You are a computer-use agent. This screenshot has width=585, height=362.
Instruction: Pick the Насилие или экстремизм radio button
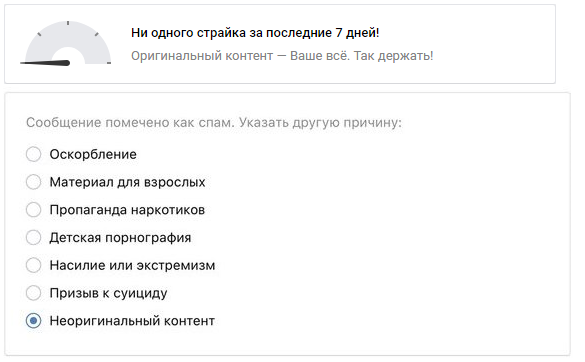[x=34, y=265]
